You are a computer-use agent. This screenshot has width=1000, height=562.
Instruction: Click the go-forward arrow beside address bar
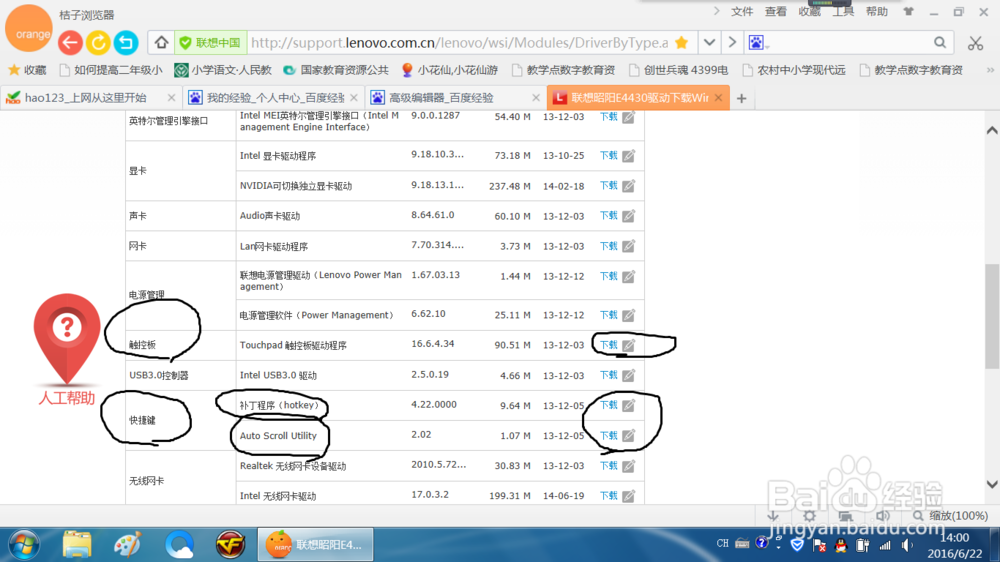[732, 43]
